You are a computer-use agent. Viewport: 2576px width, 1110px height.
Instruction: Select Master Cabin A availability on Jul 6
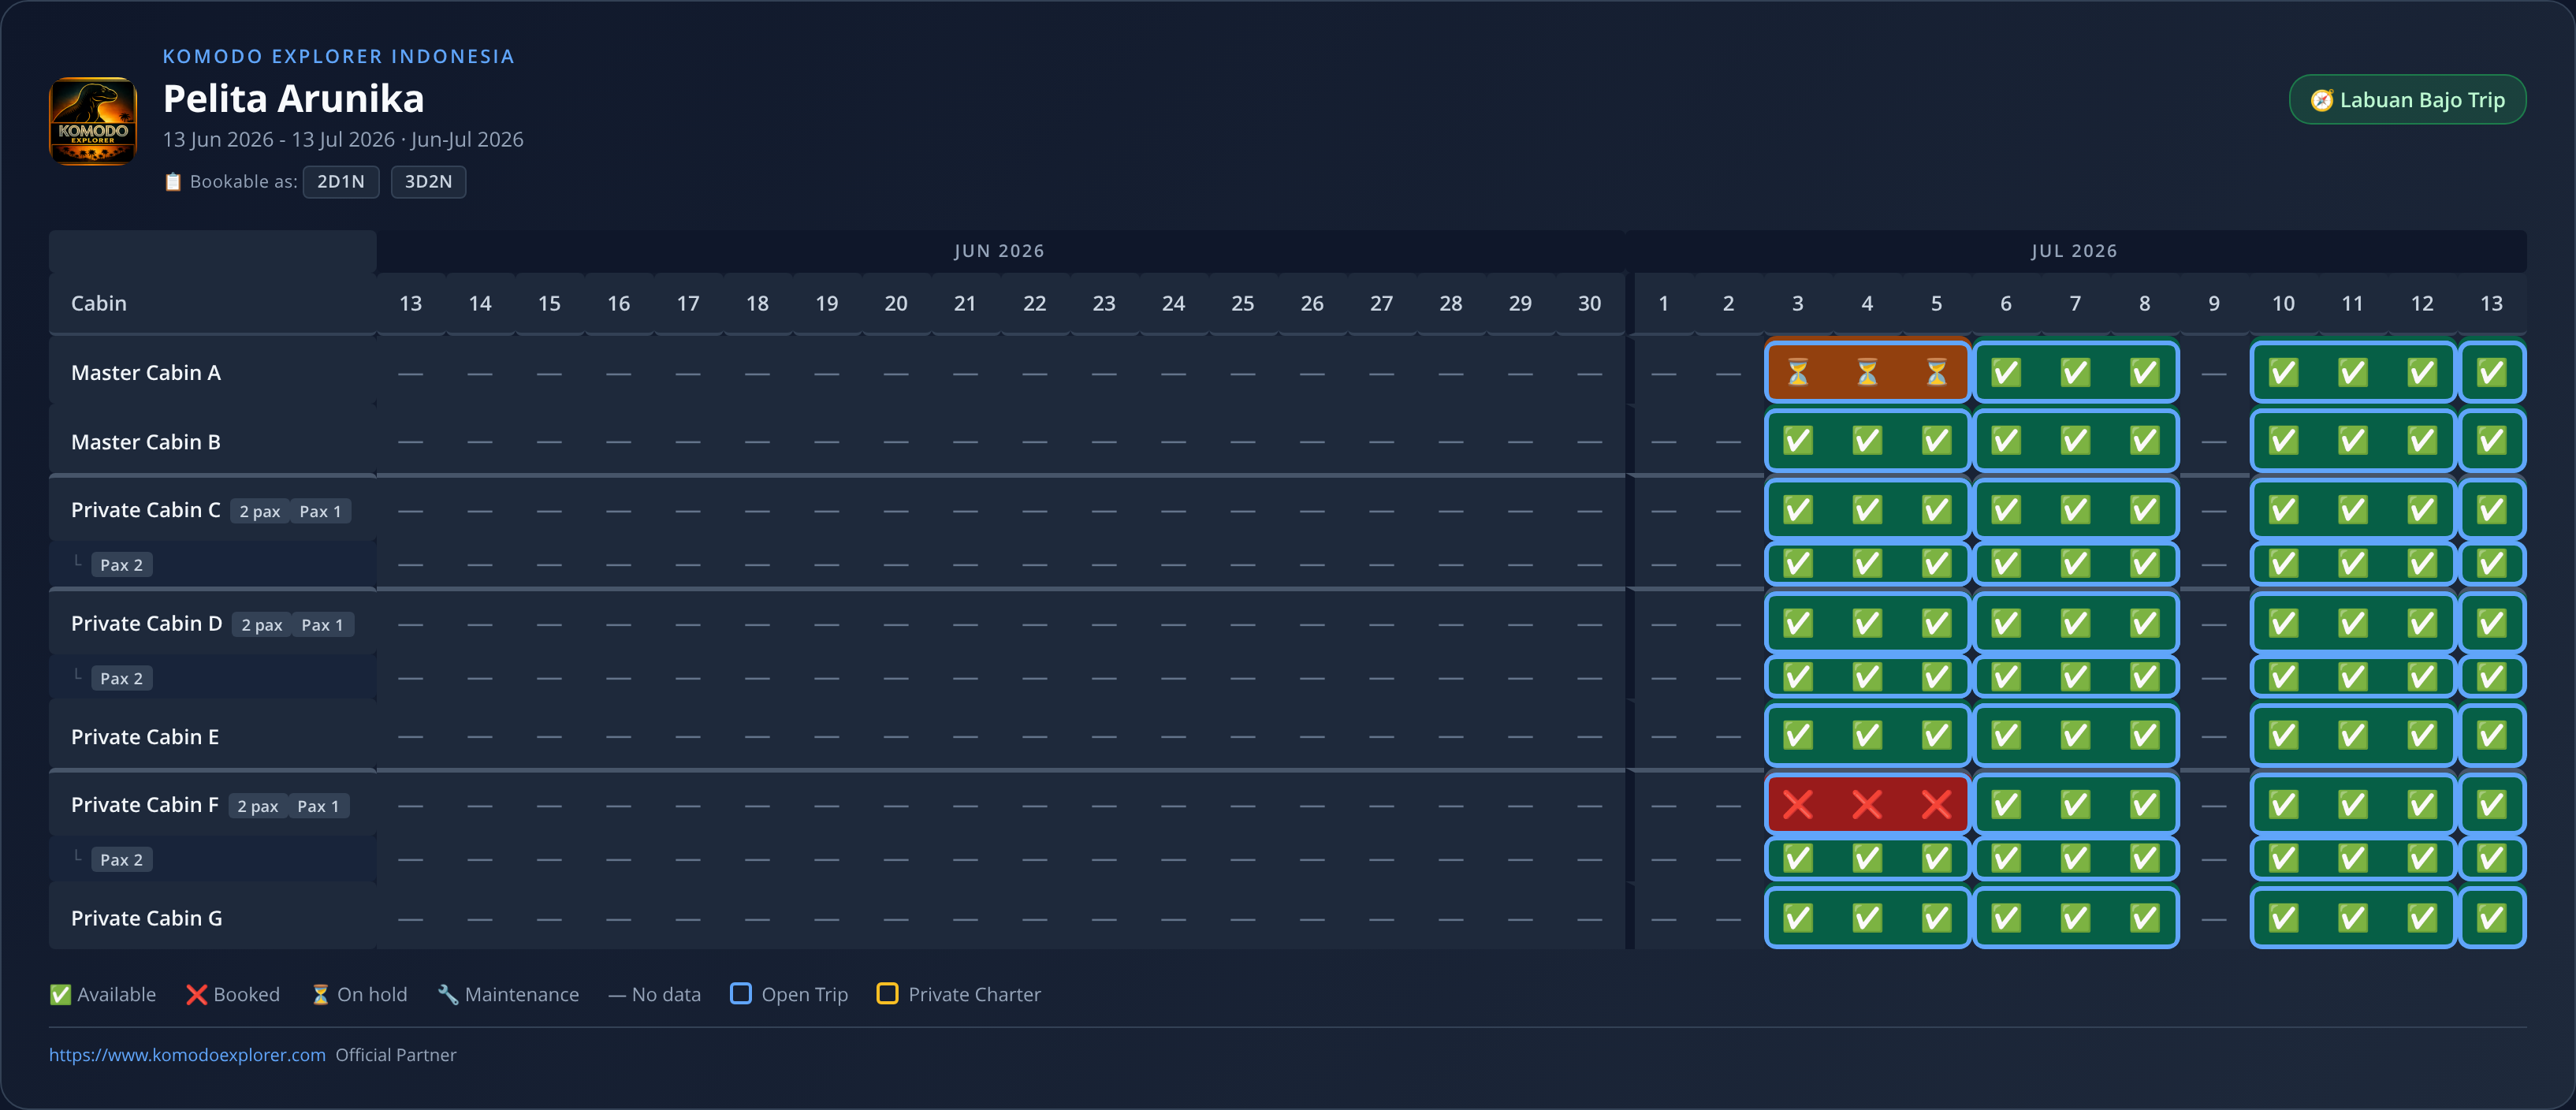(2006, 373)
